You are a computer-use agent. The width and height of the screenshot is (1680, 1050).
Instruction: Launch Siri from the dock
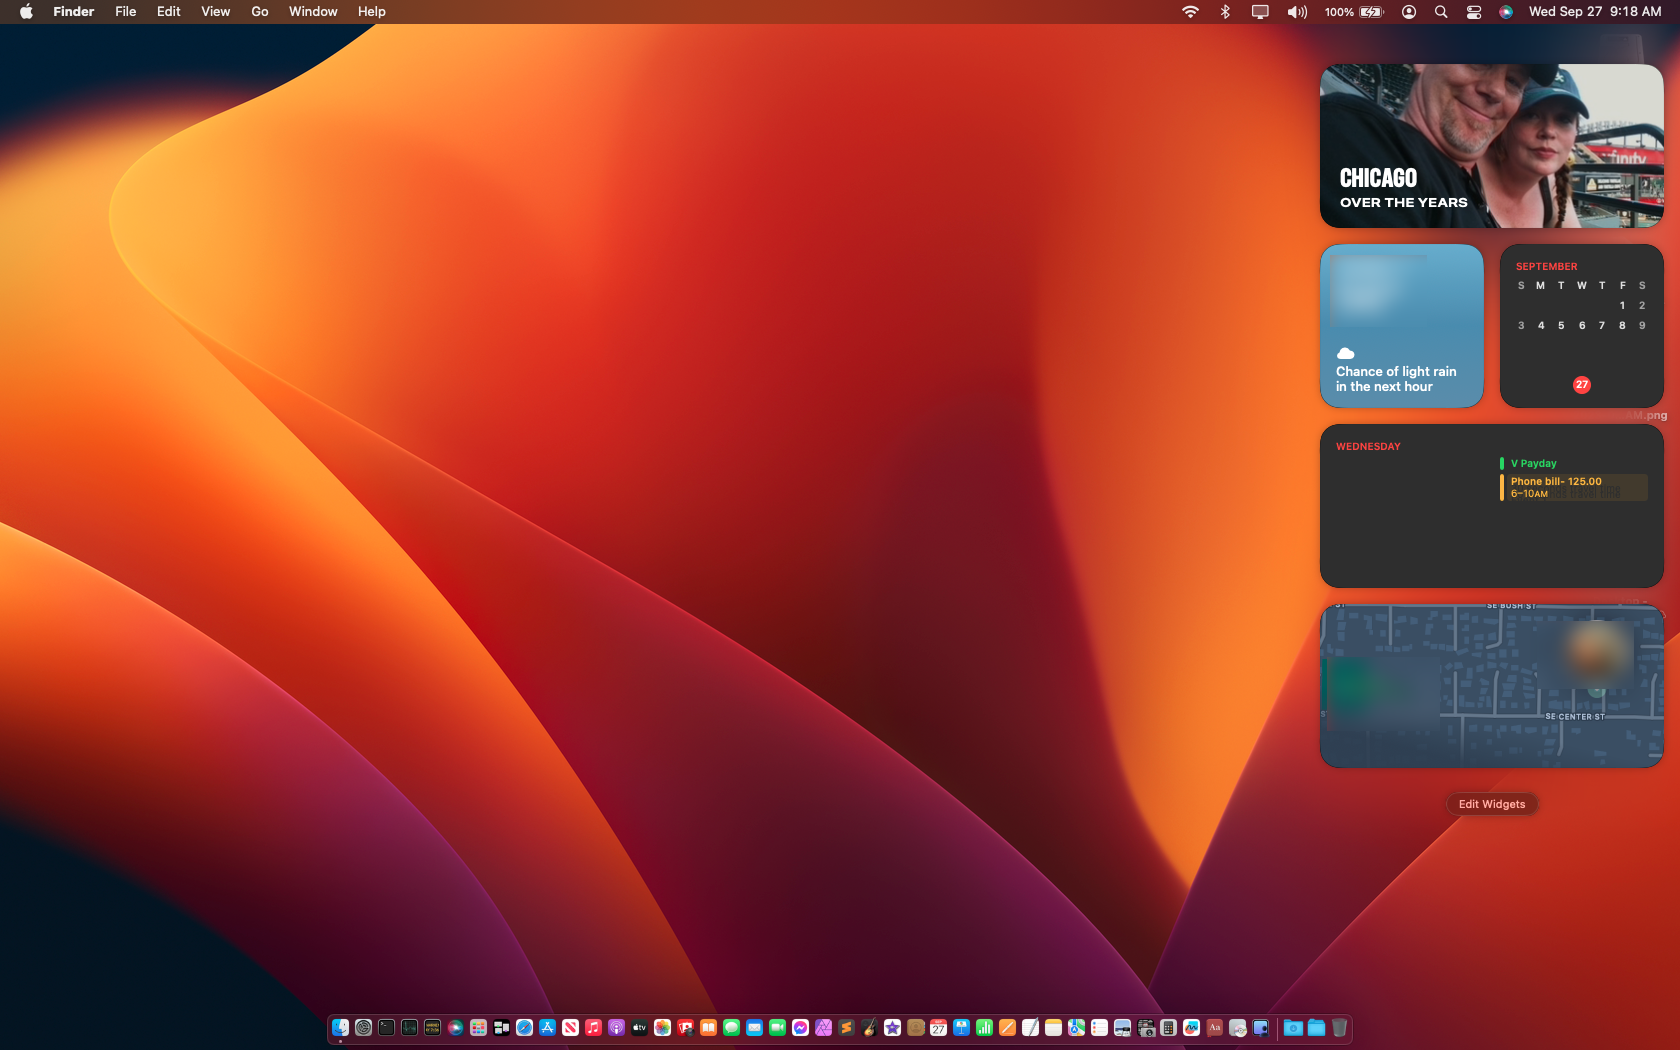click(456, 1027)
